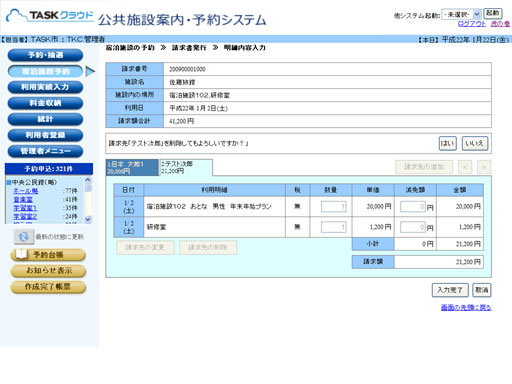The image size is (512, 384).
Task: Click the 学習室2 link
Action: pyautogui.click(x=25, y=217)
